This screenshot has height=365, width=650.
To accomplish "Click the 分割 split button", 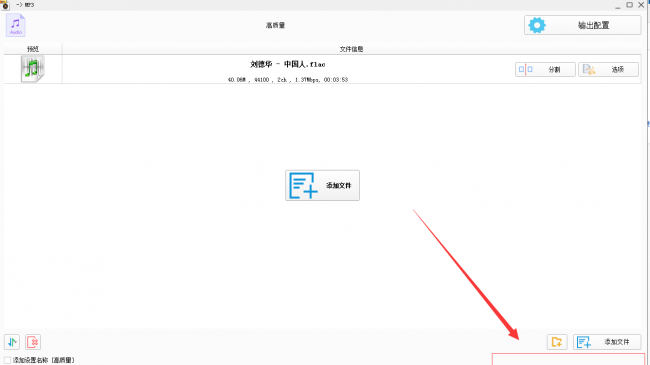I will pos(545,69).
